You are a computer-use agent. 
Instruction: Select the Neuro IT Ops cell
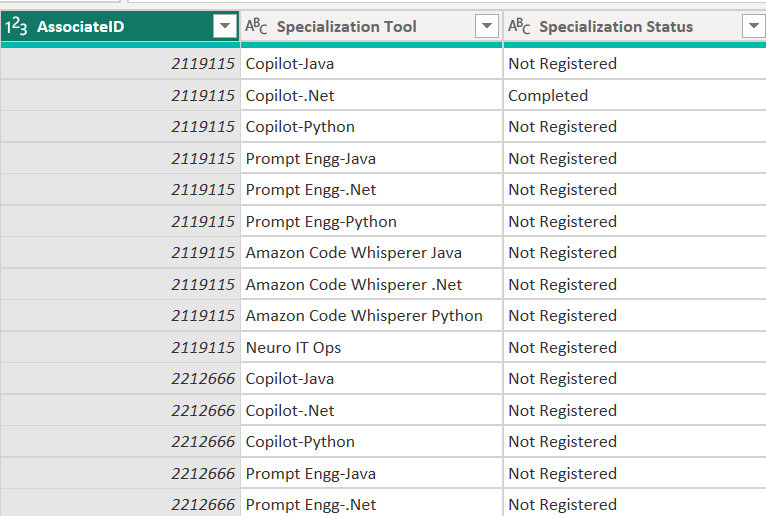point(371,347)
